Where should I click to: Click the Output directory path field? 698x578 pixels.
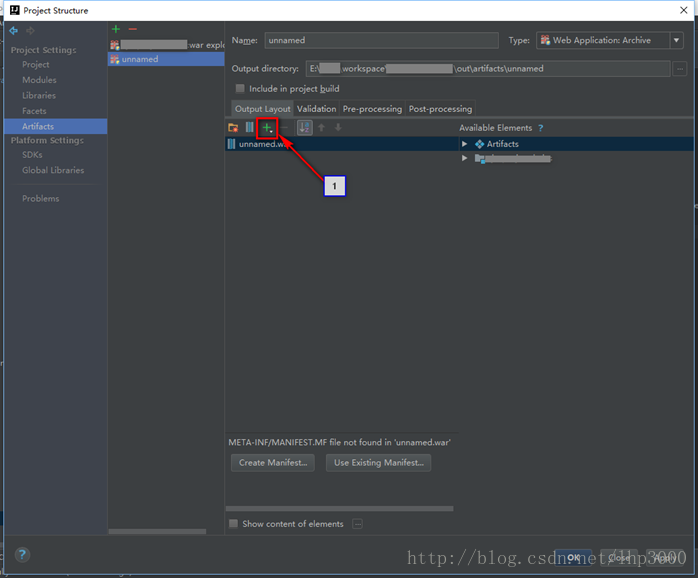[488, 69]
